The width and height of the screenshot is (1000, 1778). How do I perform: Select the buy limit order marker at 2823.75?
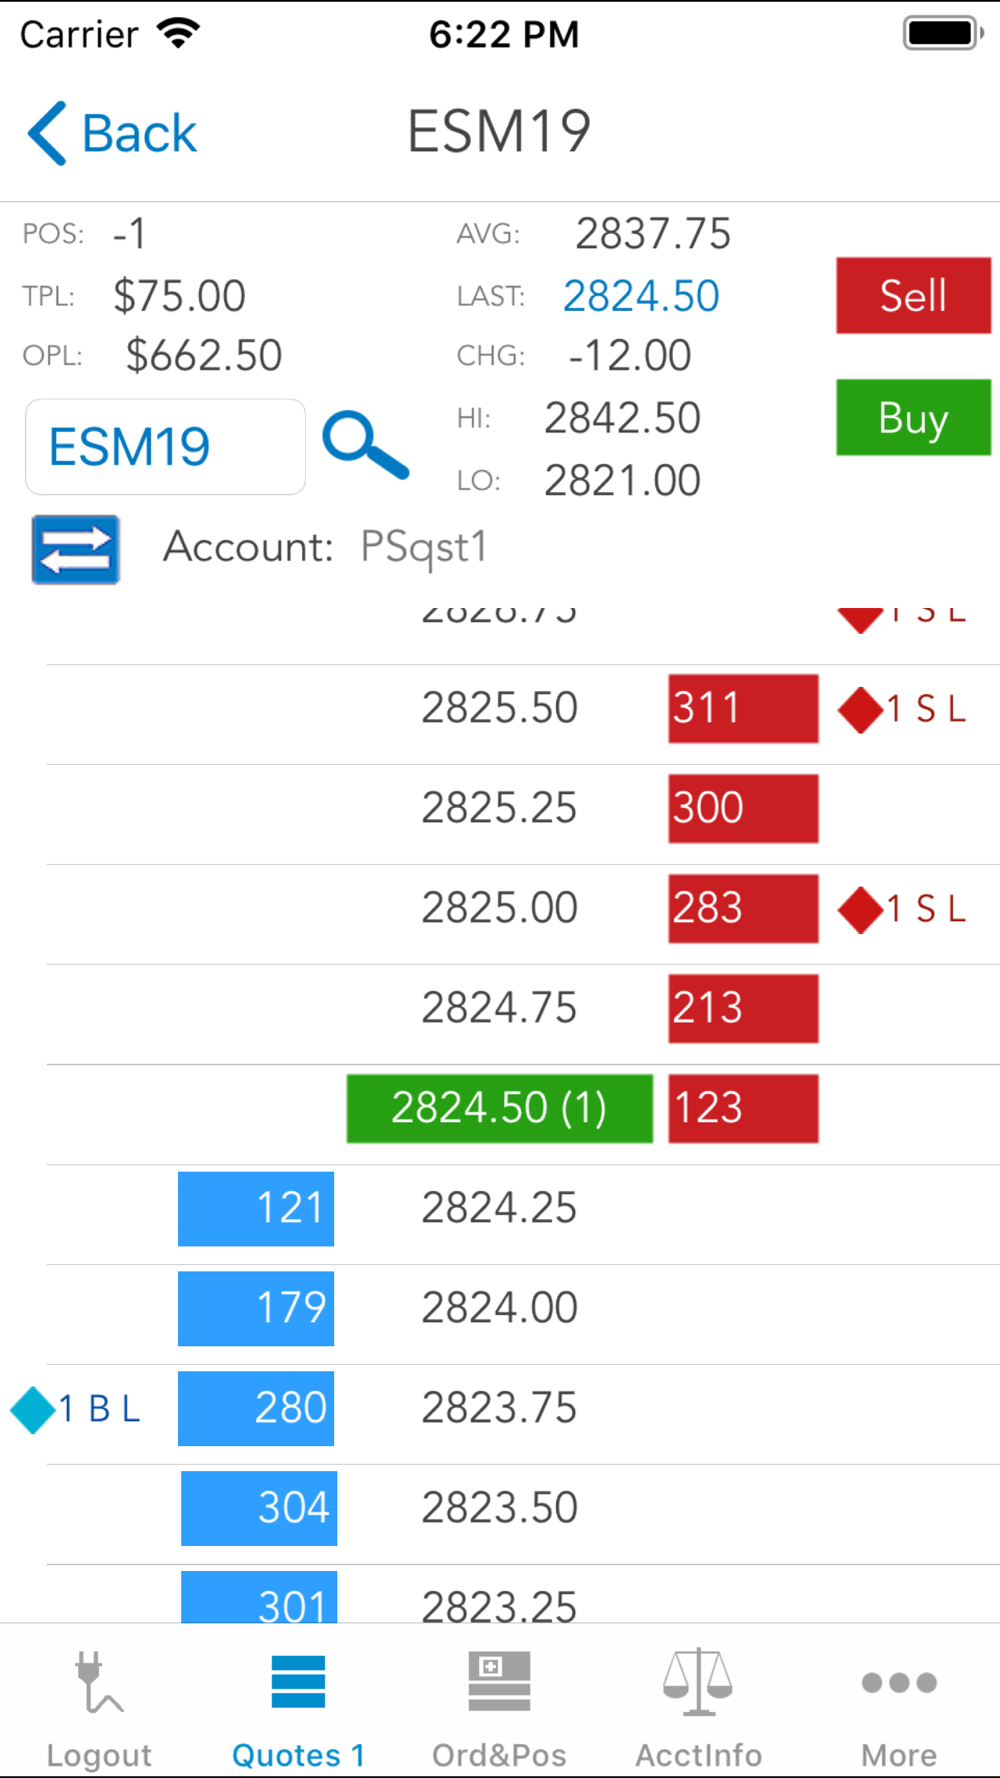pos(76,1409)
